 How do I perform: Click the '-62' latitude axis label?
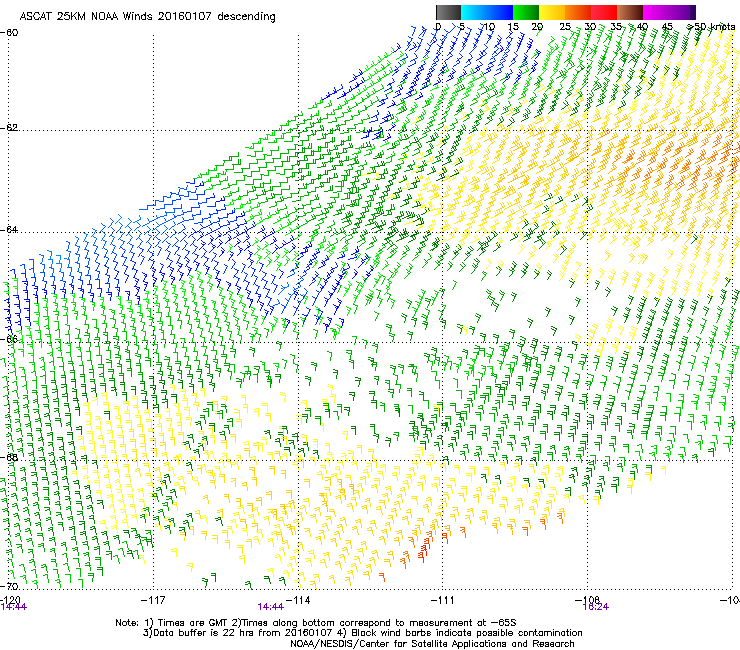coord(10,127)
